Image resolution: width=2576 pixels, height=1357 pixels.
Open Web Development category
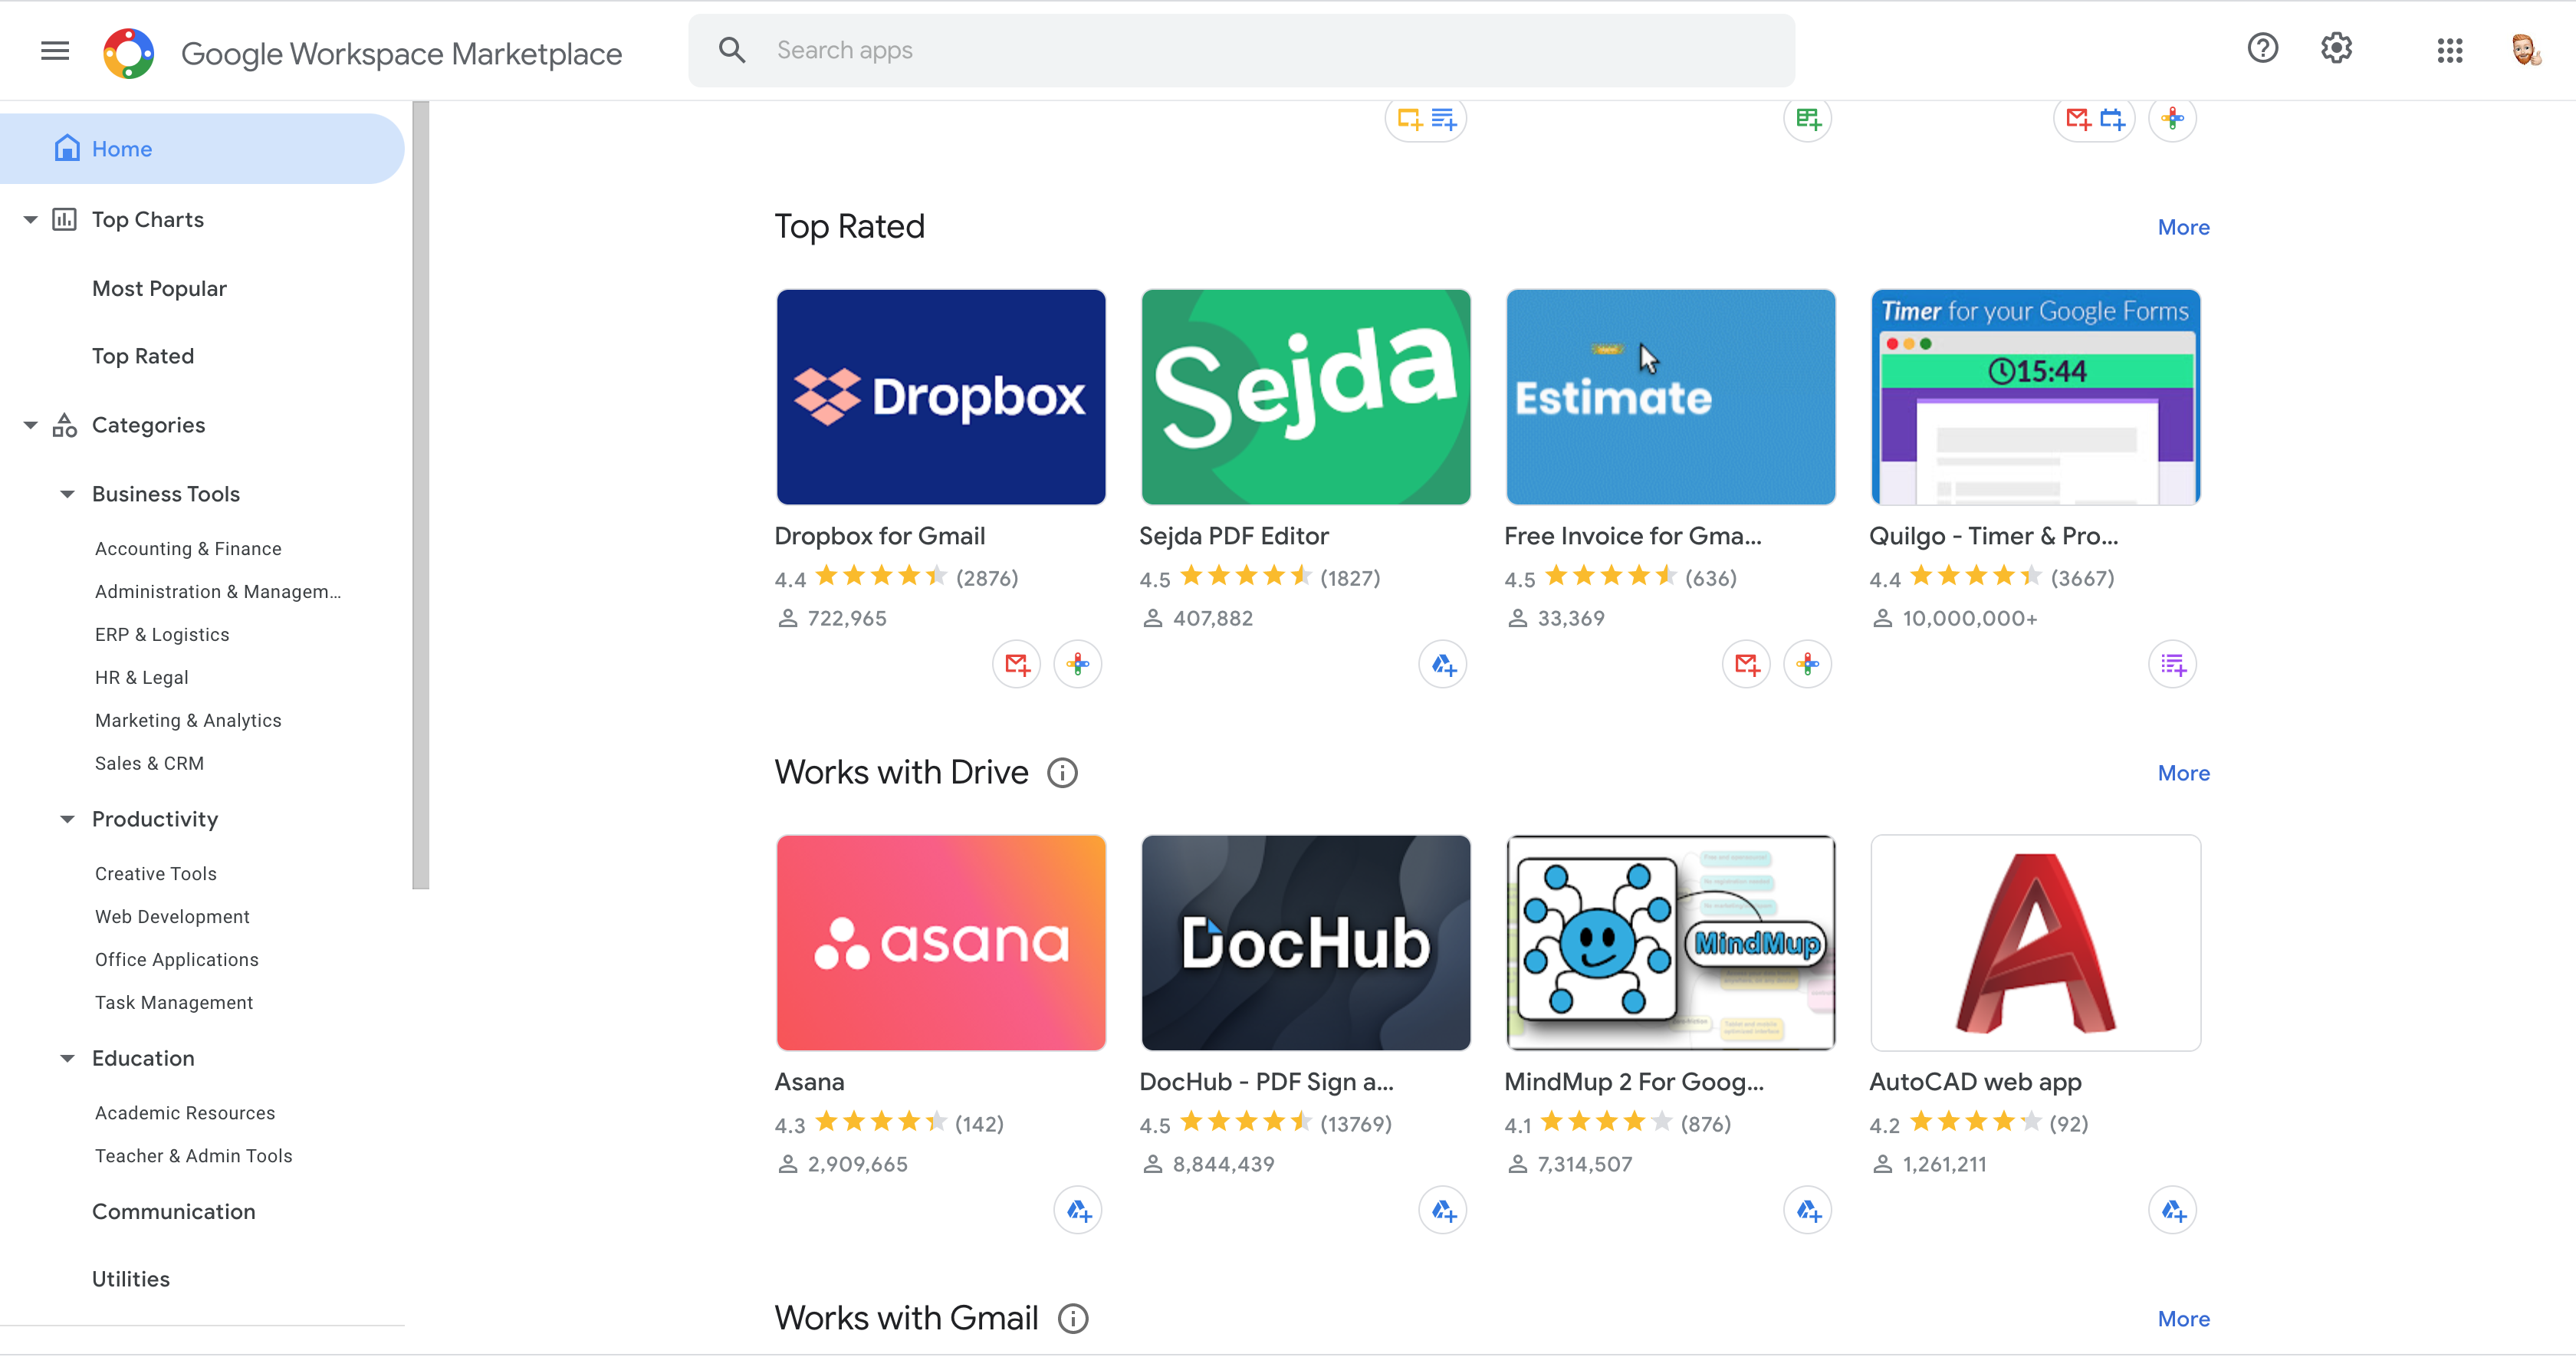click(172, 917)
